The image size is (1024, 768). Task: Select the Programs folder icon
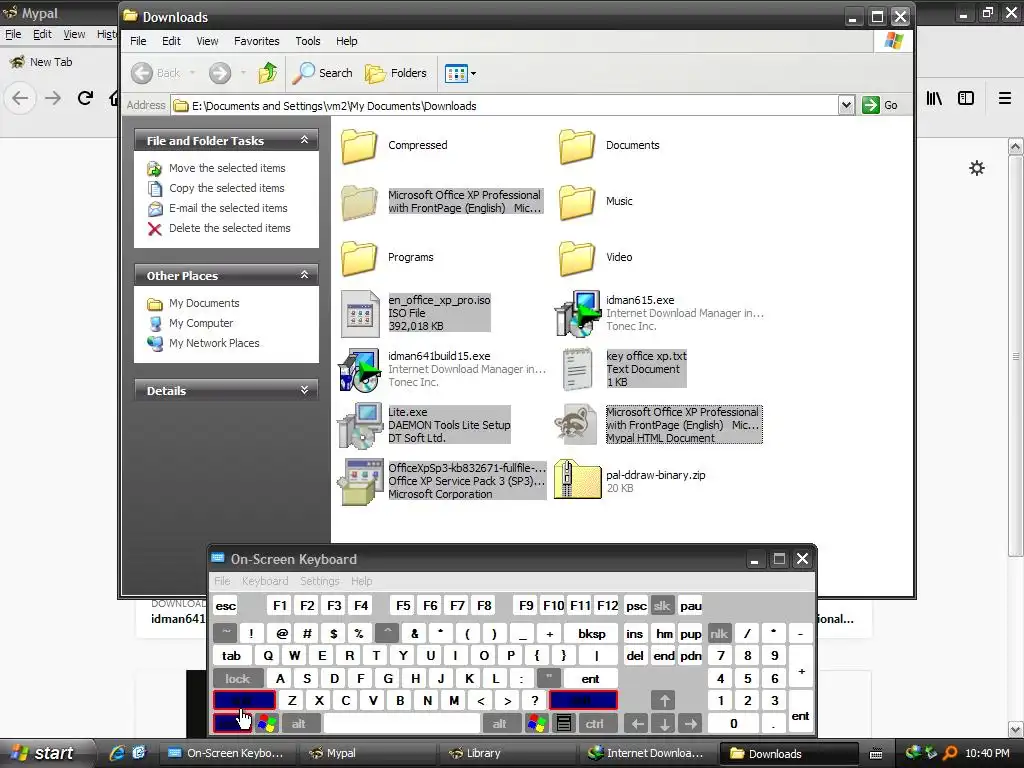point(359,258)
